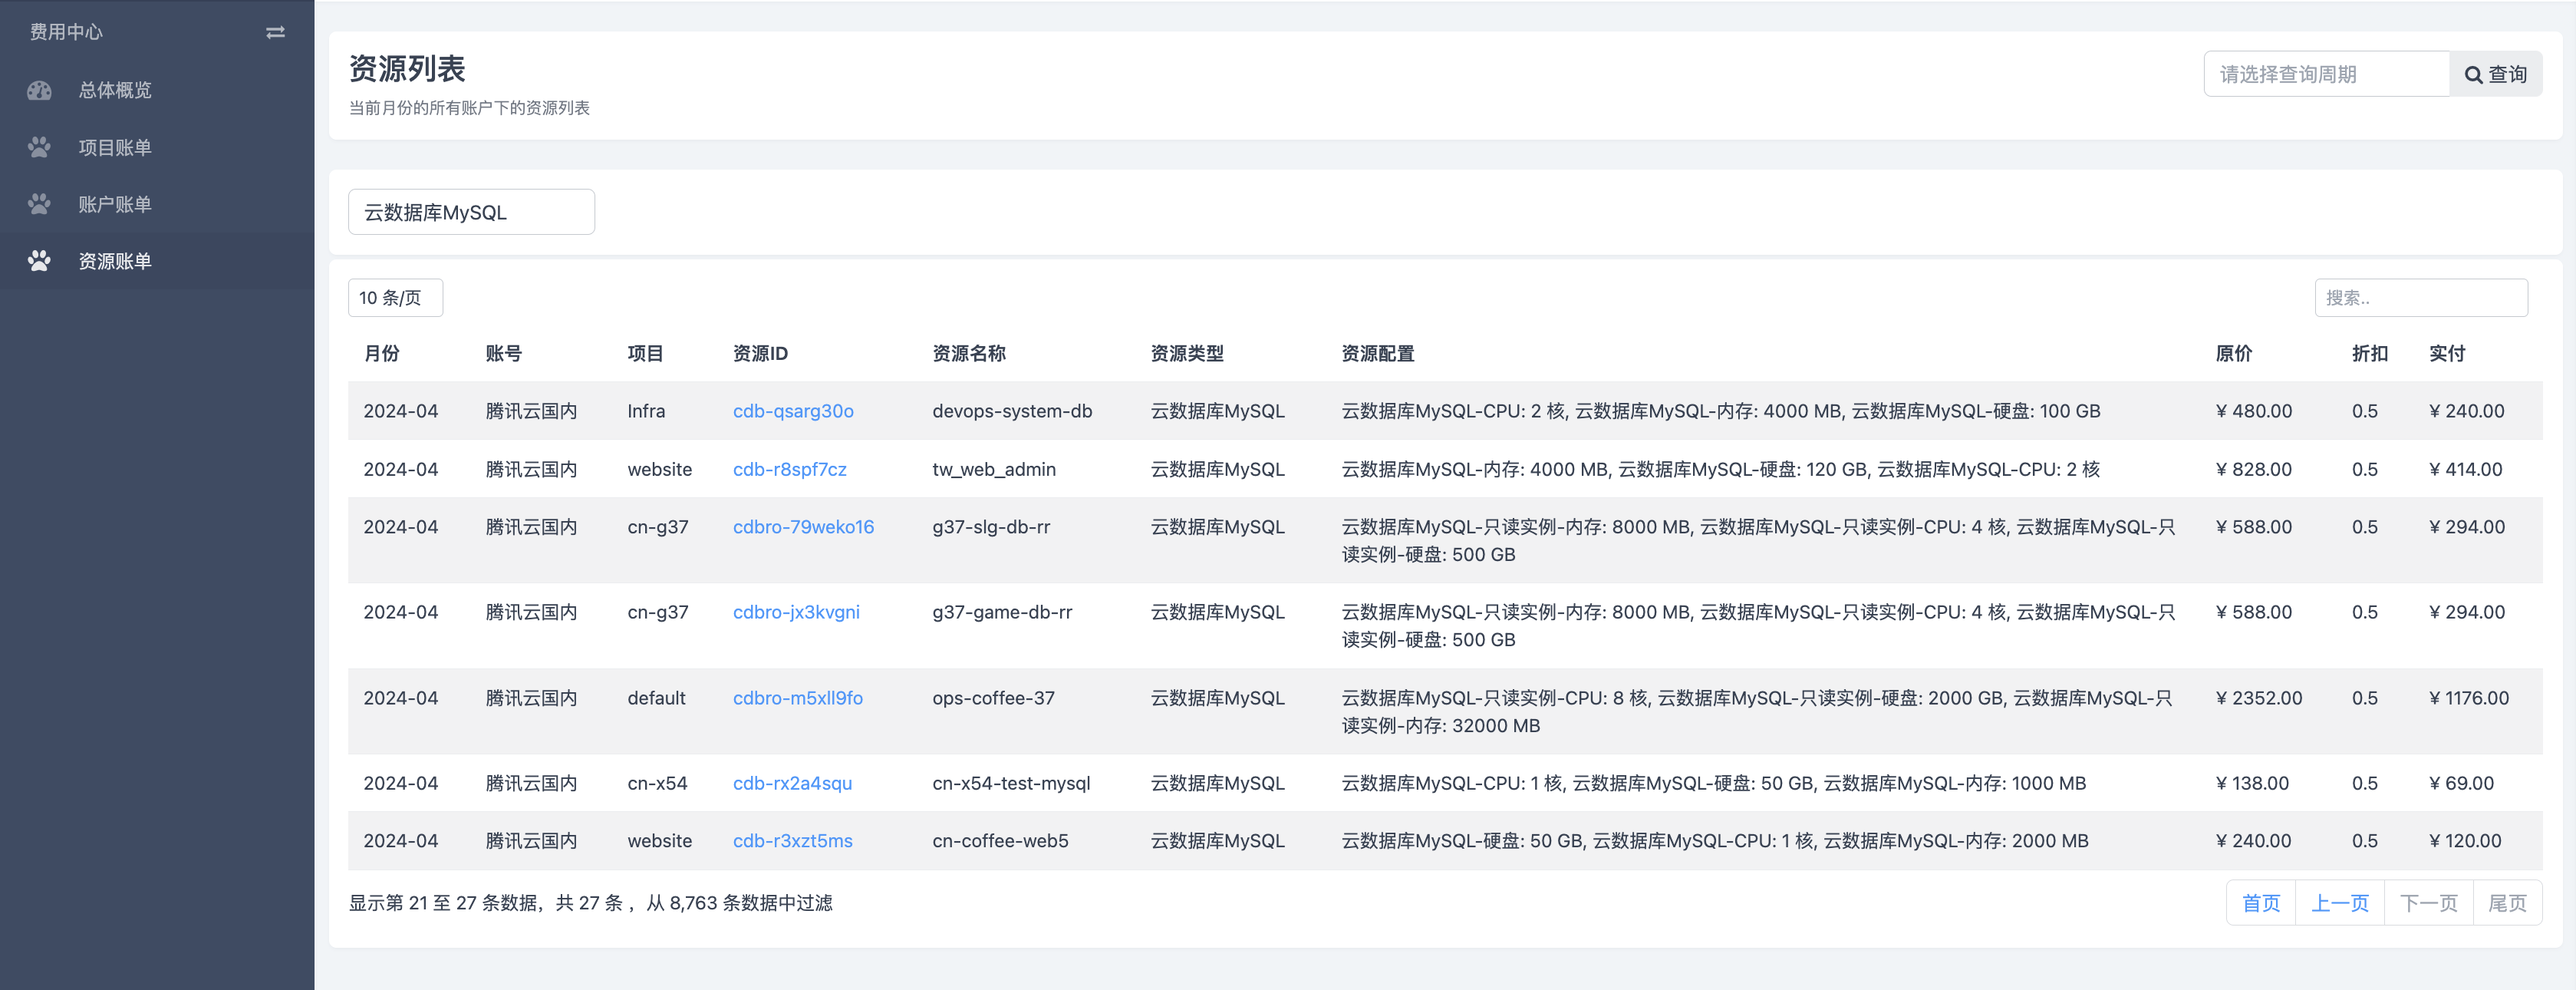Click the paw icon beside 资源账单
The image size is (2576, 990).
tap(39, 262)
